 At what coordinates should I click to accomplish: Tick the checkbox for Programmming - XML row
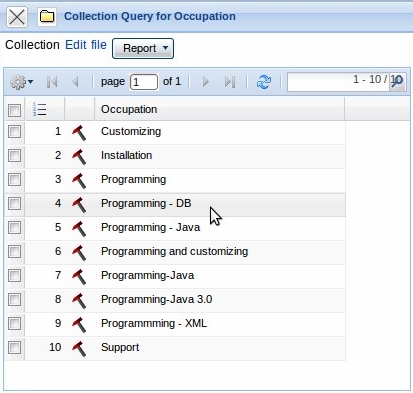[x=14, y=324]
